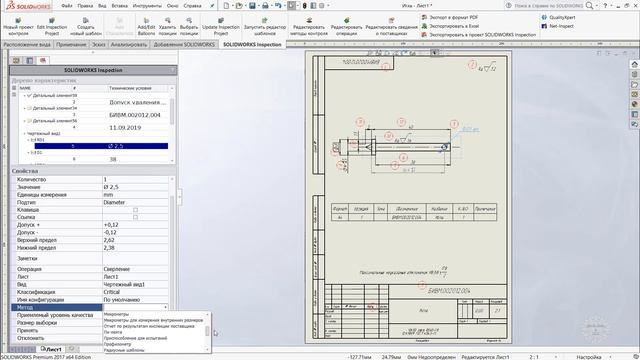Click the Заметки value field
This screenshot has width=640, height=360.
135,258
